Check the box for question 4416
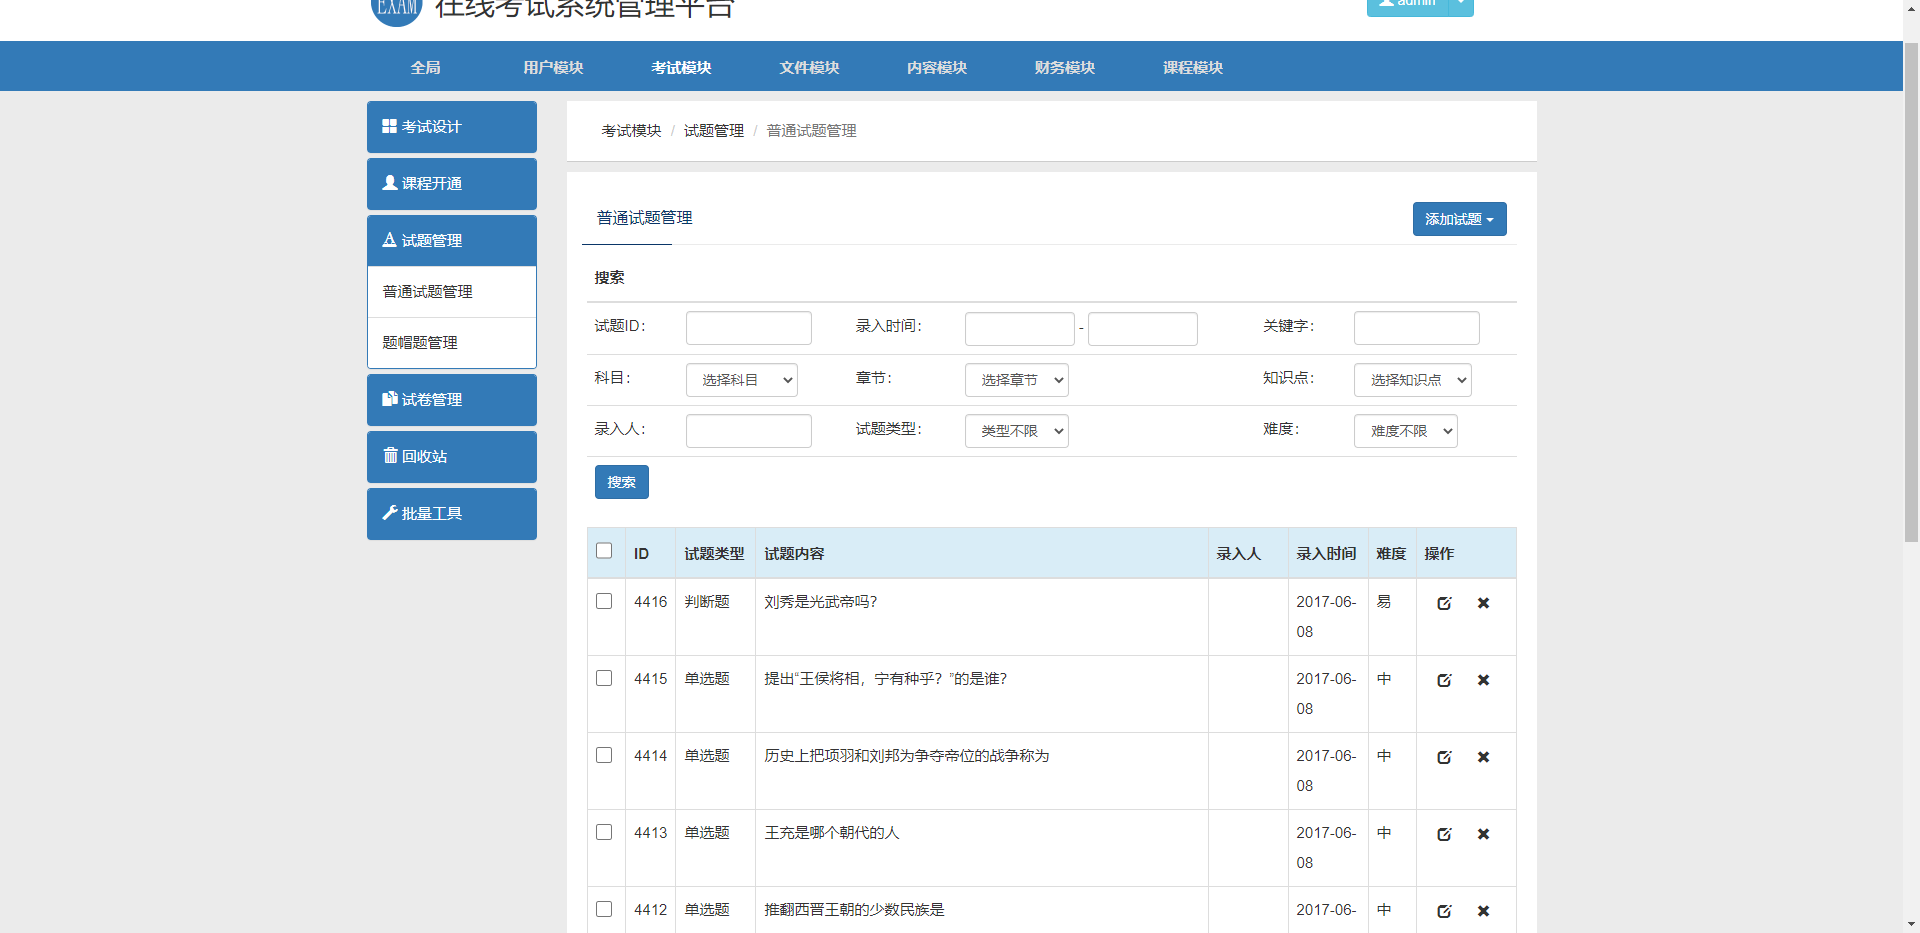Viewport: 1920px width, 933px height. pyautogui.click(x=604, y=601)
